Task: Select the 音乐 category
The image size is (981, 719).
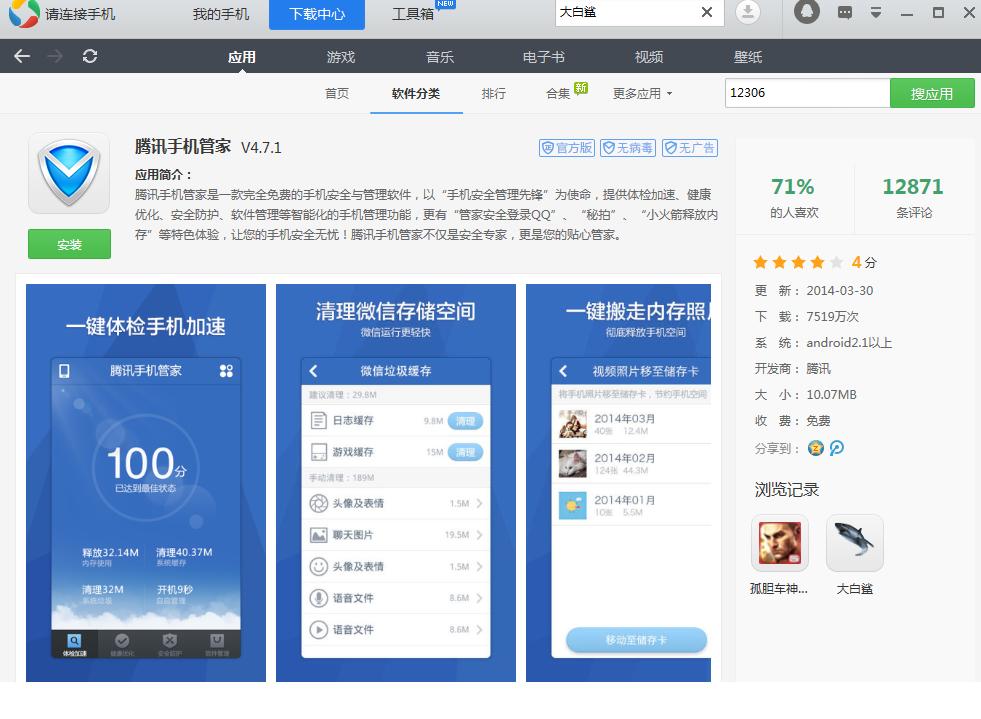Action: (x=440, y=57)
